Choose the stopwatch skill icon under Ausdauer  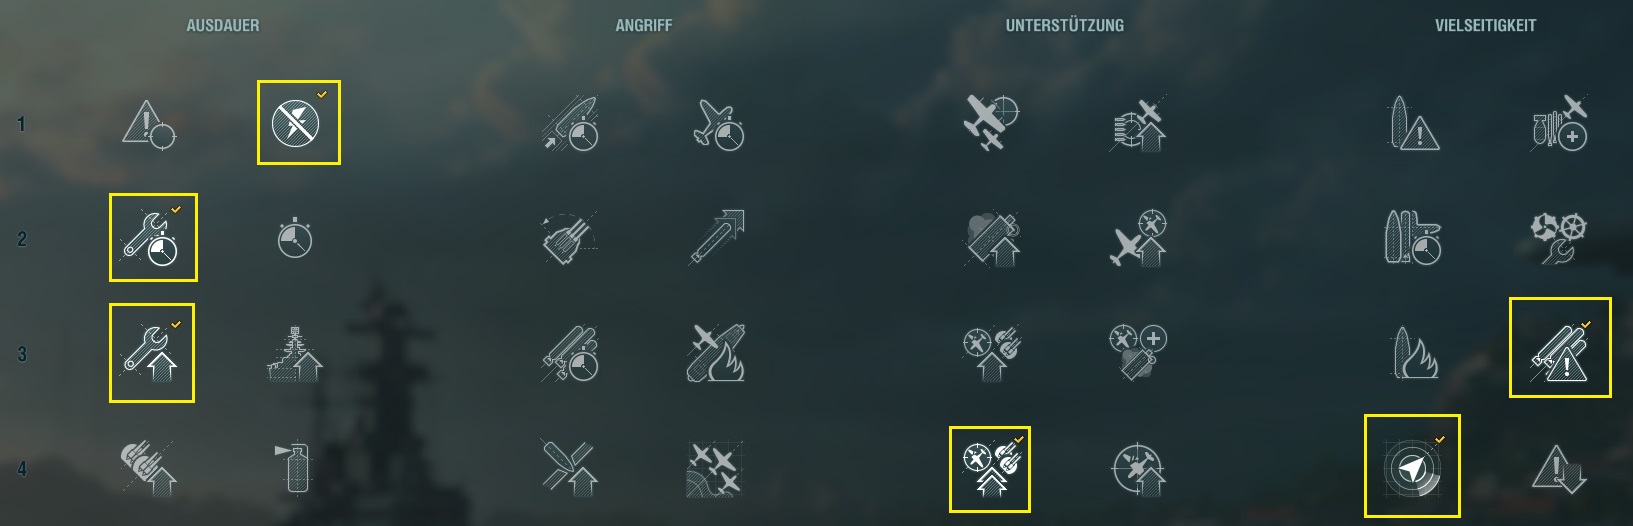(x=295, y=238)
